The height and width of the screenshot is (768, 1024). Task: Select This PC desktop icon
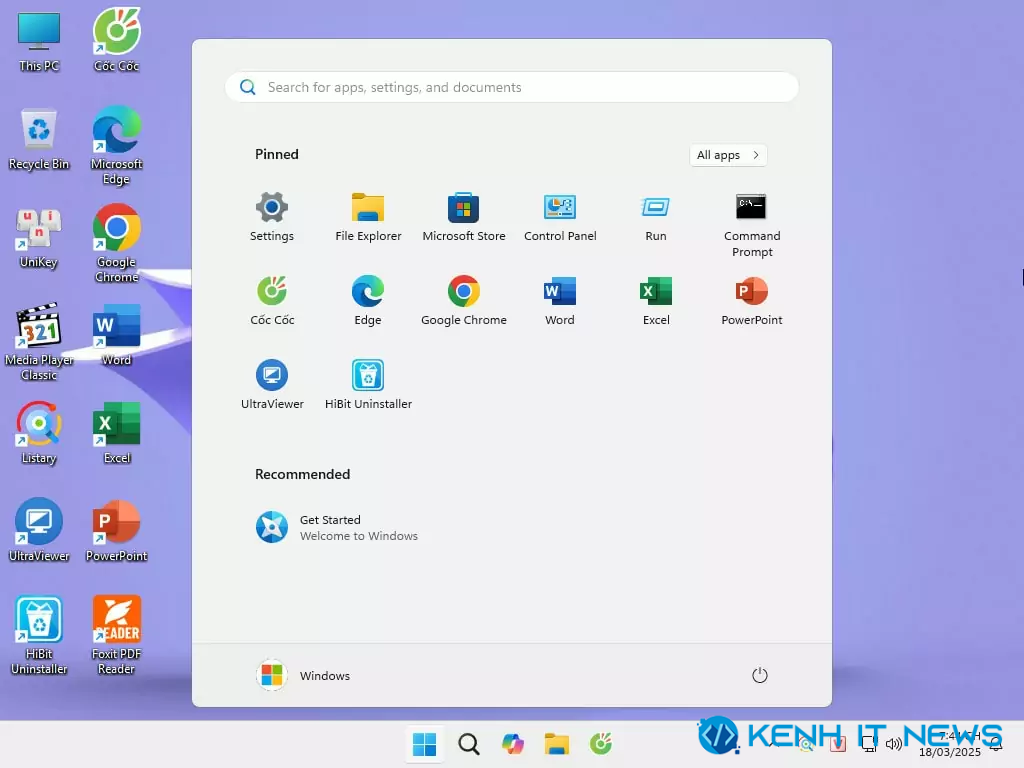click(x=39, y=42)
